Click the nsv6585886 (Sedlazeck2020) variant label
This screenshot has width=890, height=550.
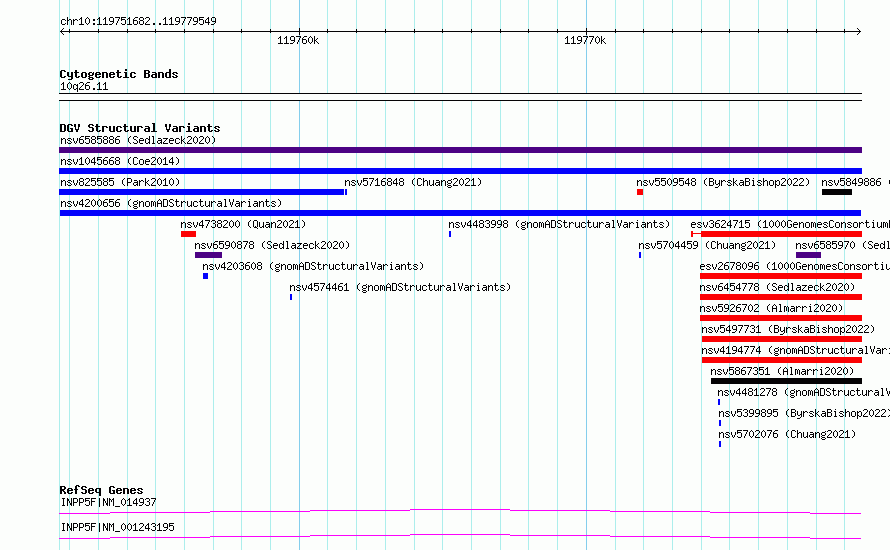[x=138, y=140]
